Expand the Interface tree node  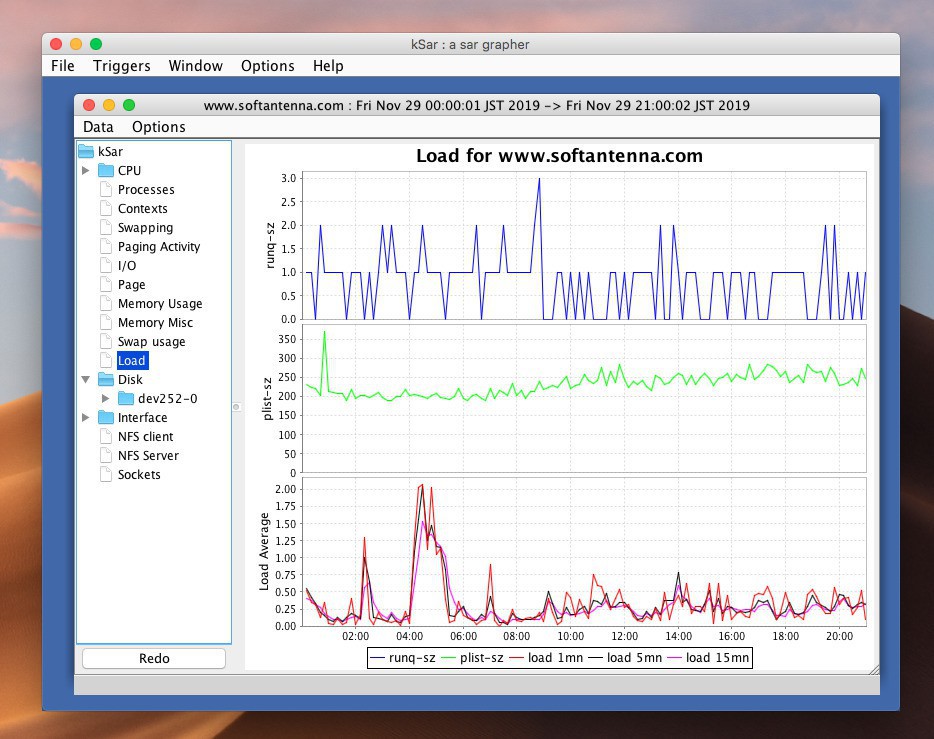[x=86, y=417]
